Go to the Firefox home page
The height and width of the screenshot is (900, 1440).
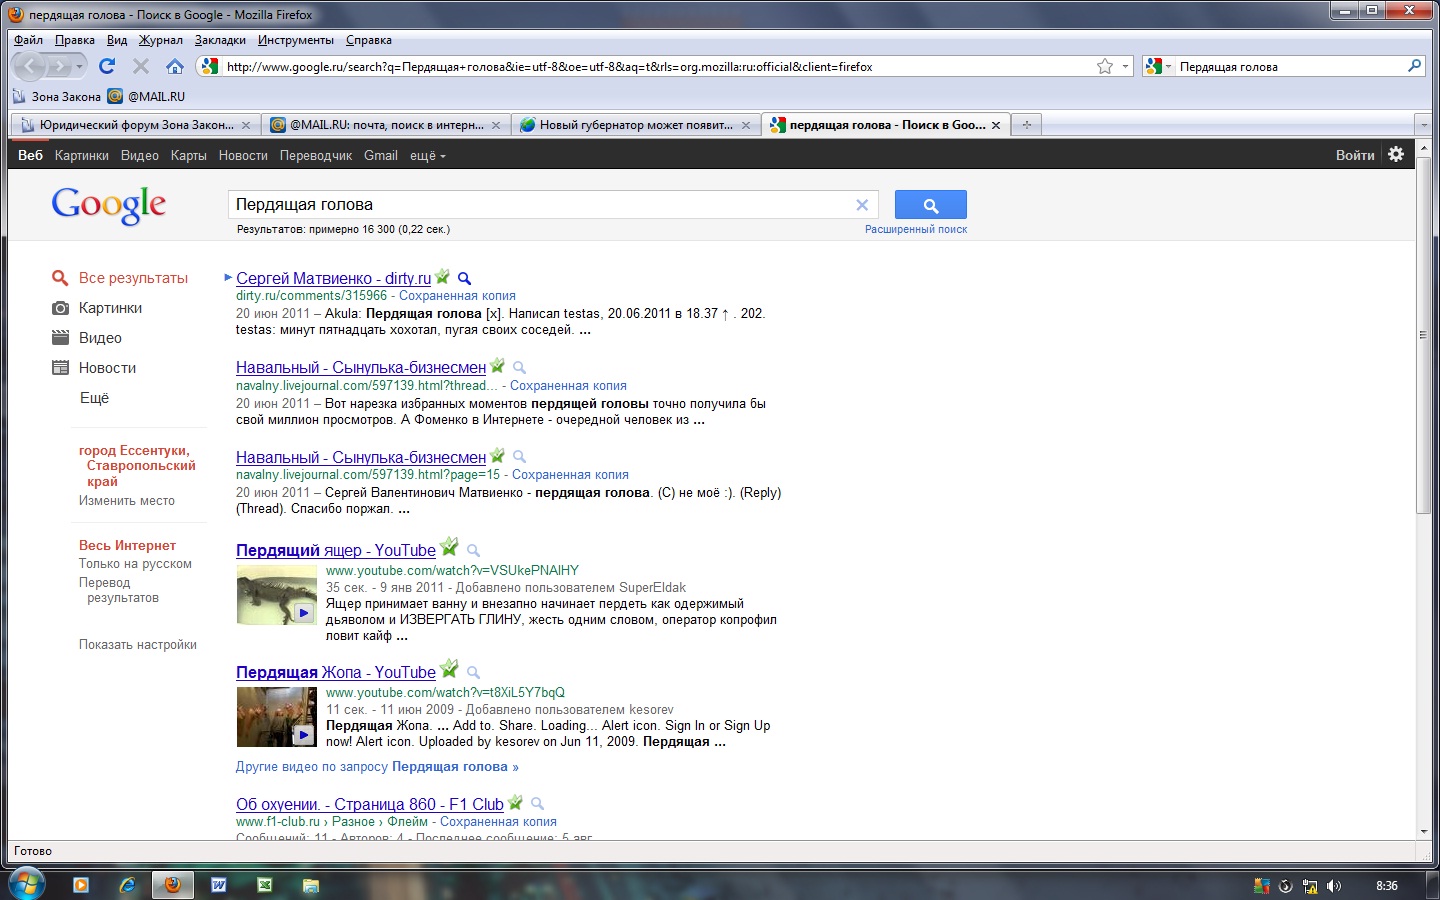pyautogui.click(x=175, y=66)
